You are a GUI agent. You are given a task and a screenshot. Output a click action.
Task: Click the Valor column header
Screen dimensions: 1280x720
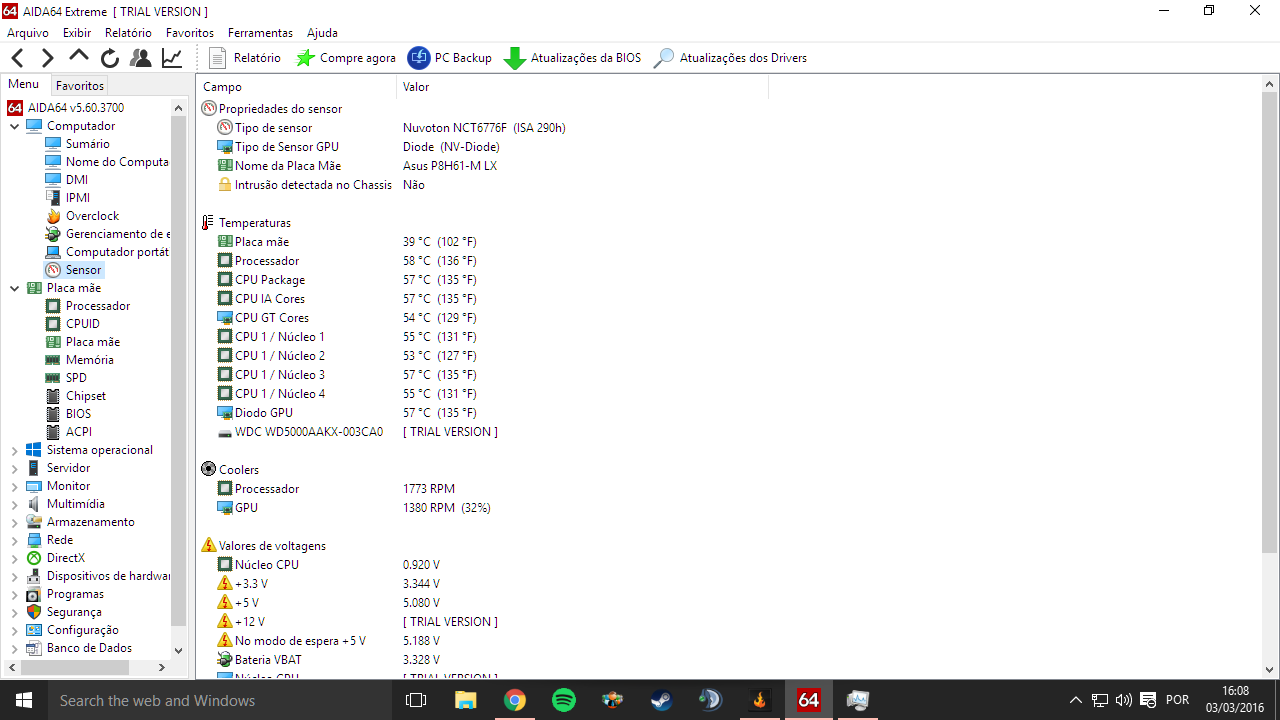(x=582, y=87)
